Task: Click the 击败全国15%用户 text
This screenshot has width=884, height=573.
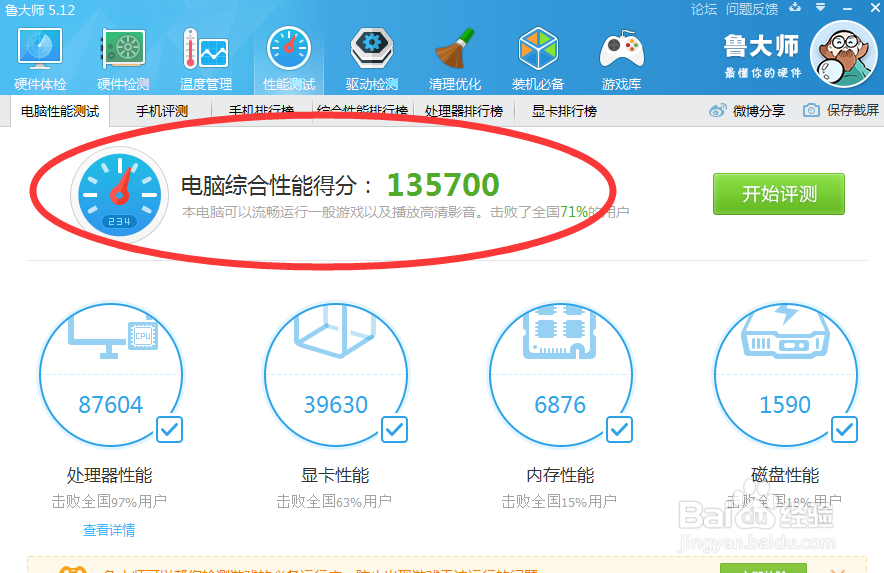Action: pos(559,501)
